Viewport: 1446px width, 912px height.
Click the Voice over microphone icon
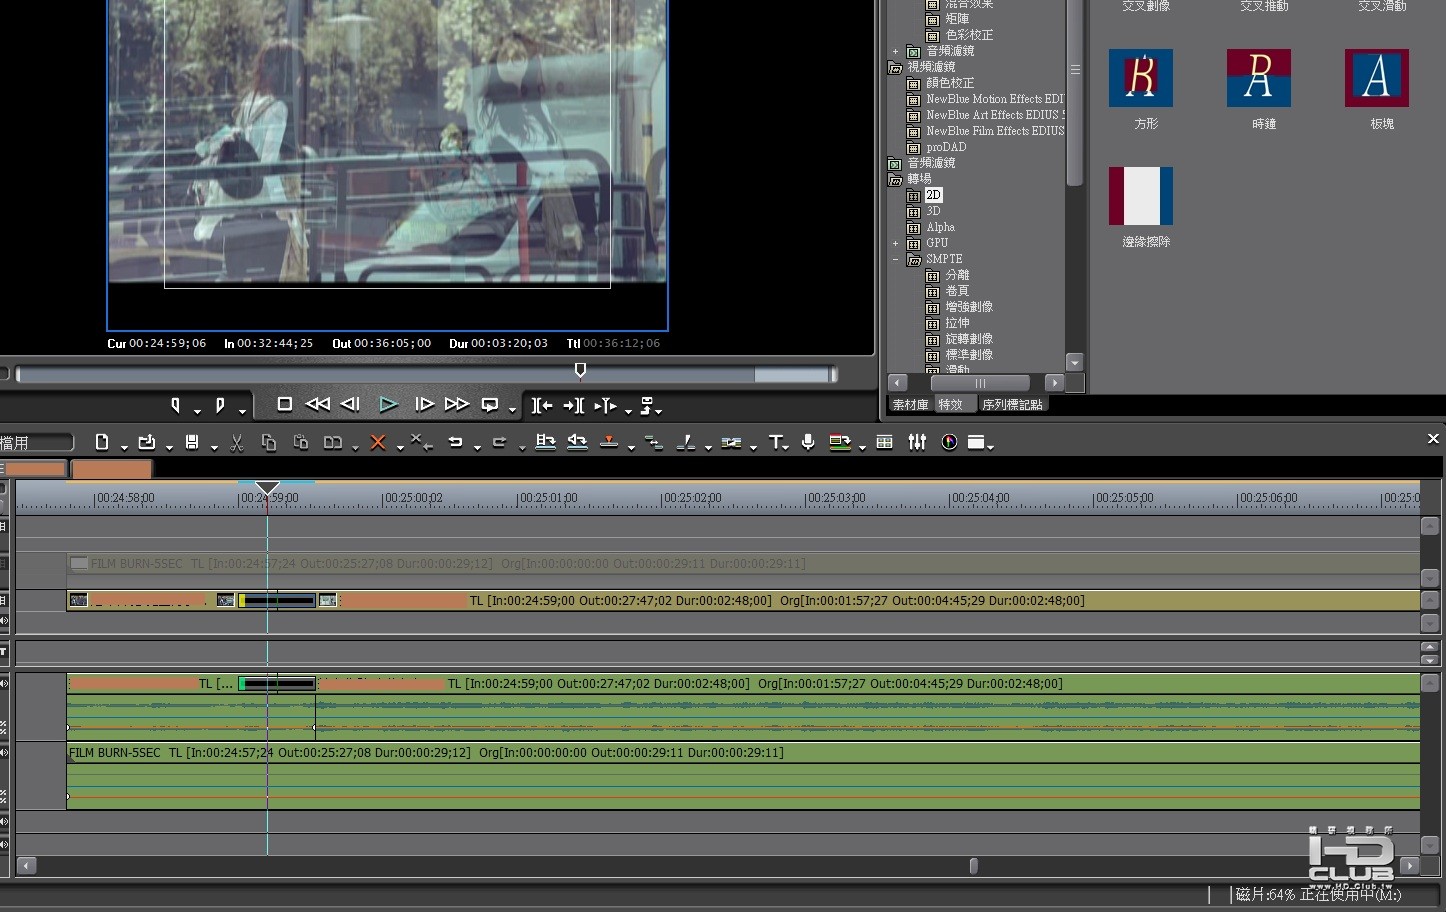pos(808,442)
